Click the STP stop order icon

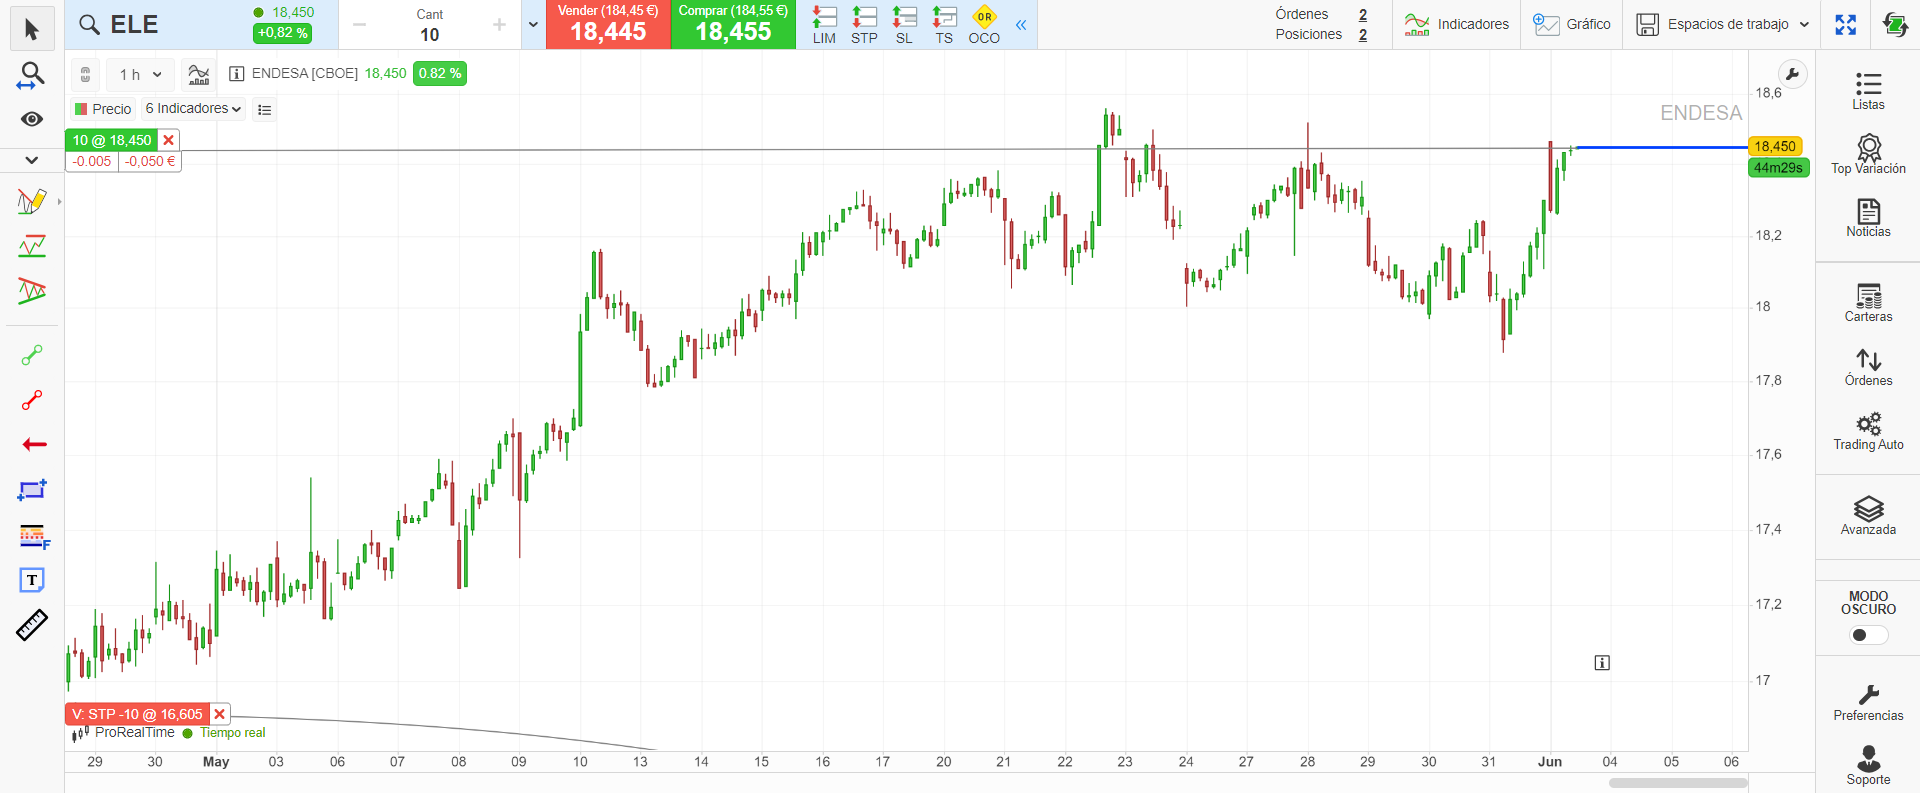[864, 25]
